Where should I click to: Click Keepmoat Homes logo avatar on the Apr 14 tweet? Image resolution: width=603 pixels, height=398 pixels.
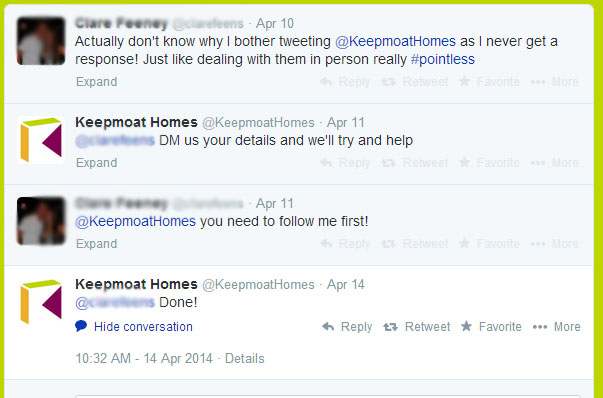click(41, 302)
